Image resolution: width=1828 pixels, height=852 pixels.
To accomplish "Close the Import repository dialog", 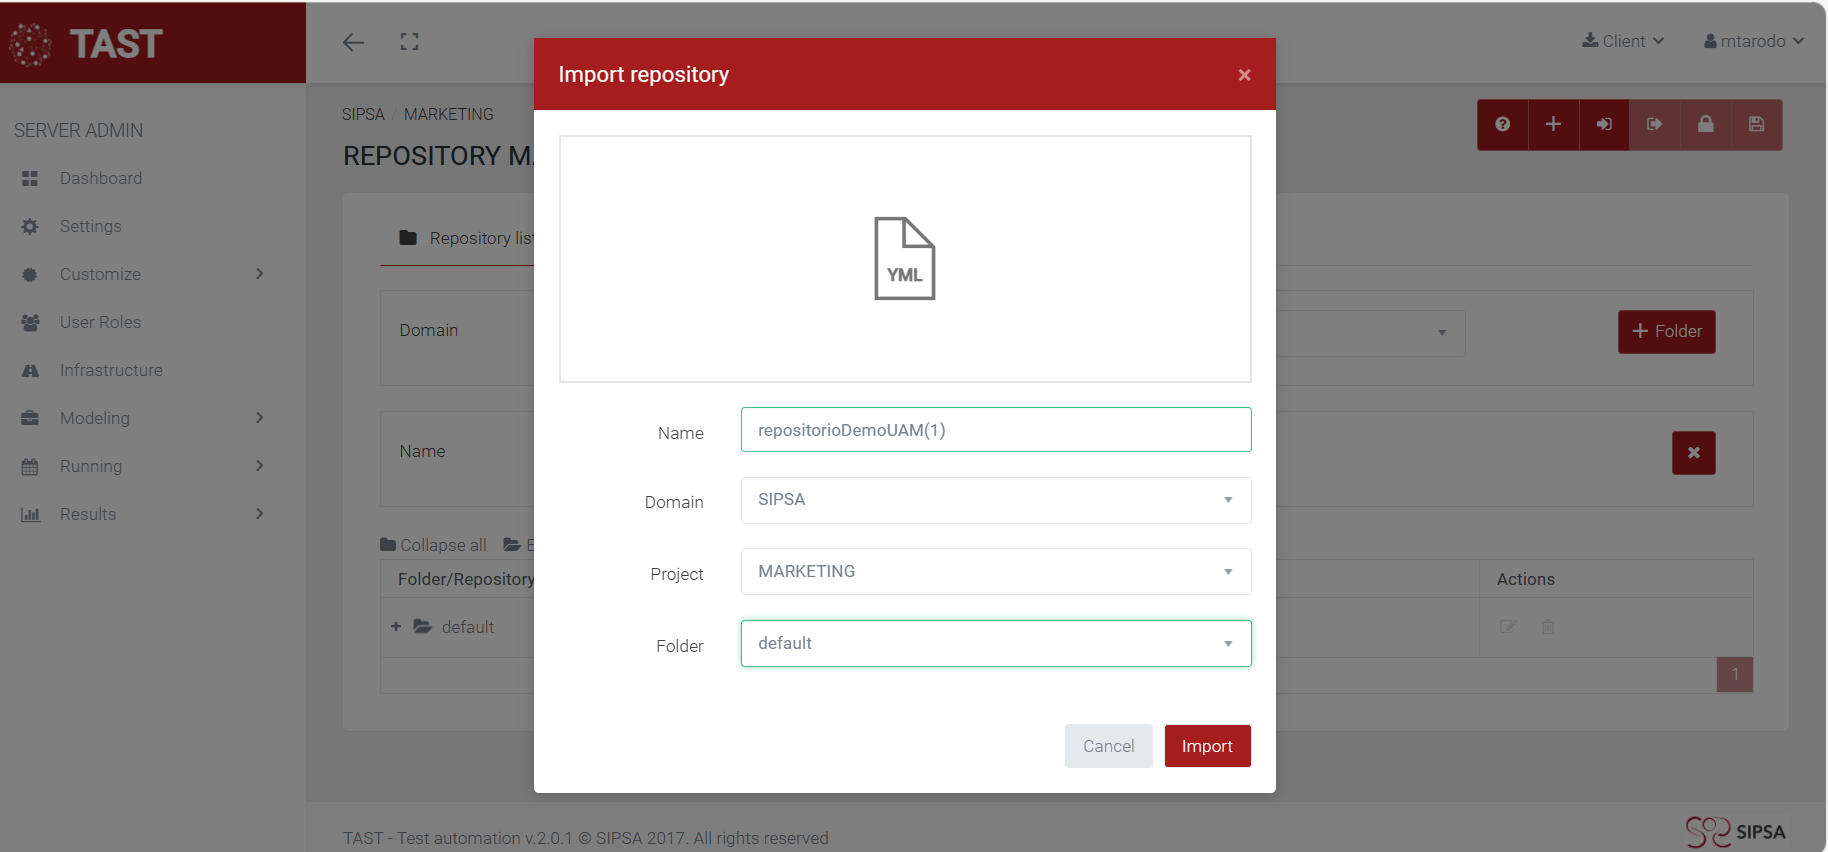I will coord(1244,75).
